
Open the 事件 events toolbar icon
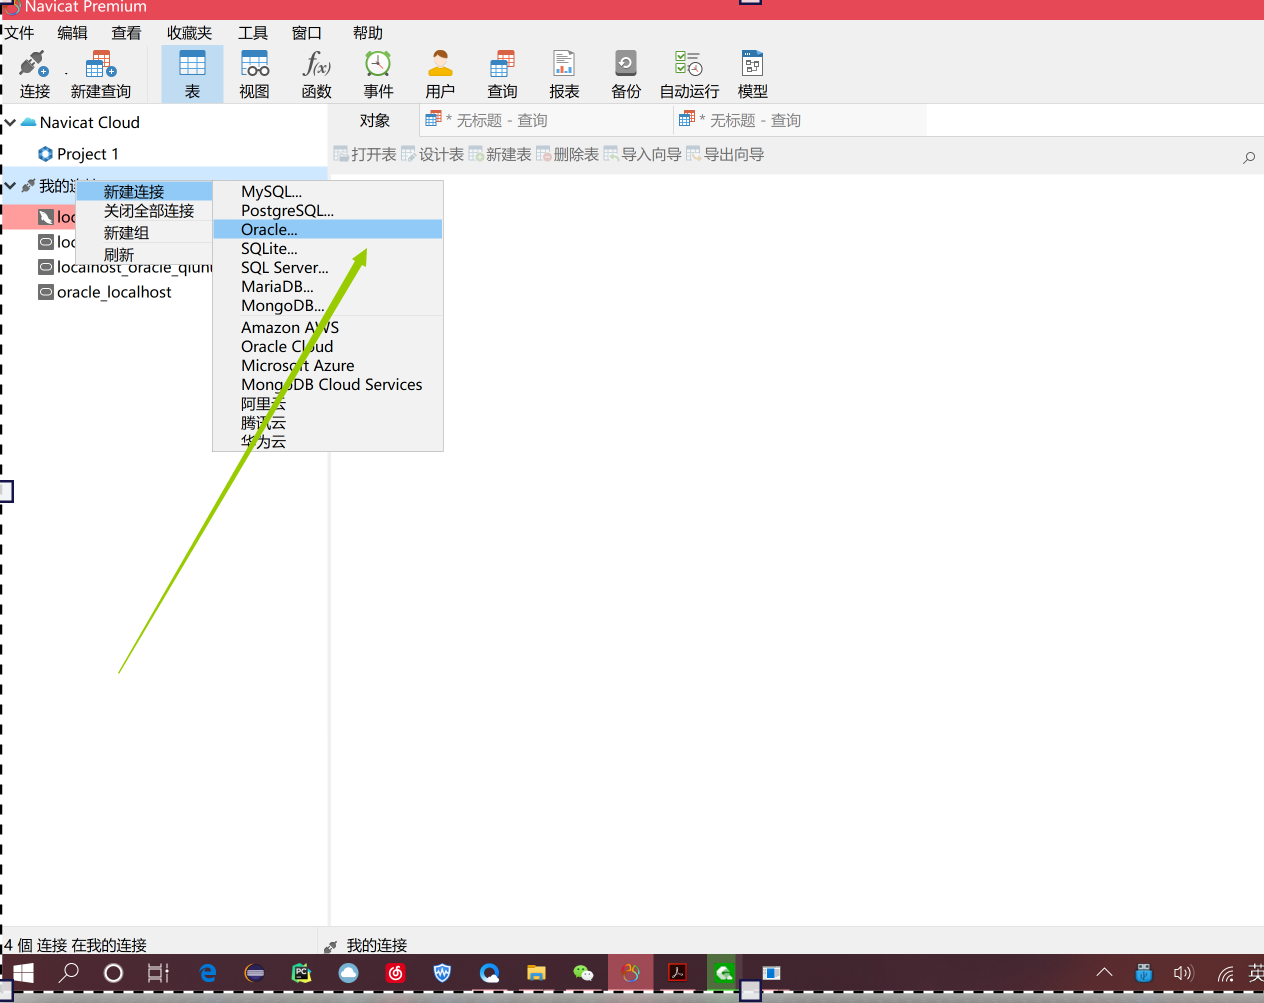click(x=378, y=75)
